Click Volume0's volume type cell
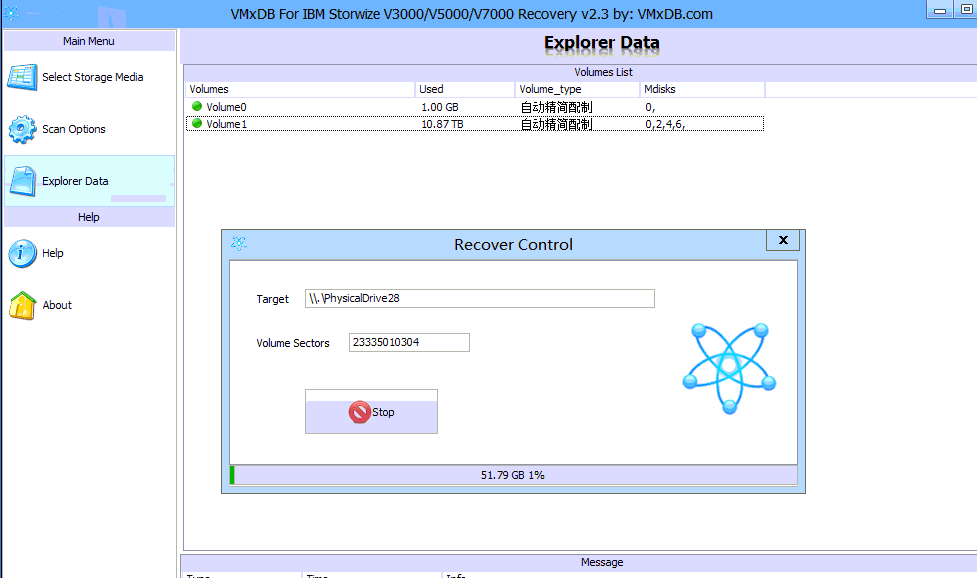Image resolution: width=977 pixels, height=578 pixels. [x=556, y=107]
